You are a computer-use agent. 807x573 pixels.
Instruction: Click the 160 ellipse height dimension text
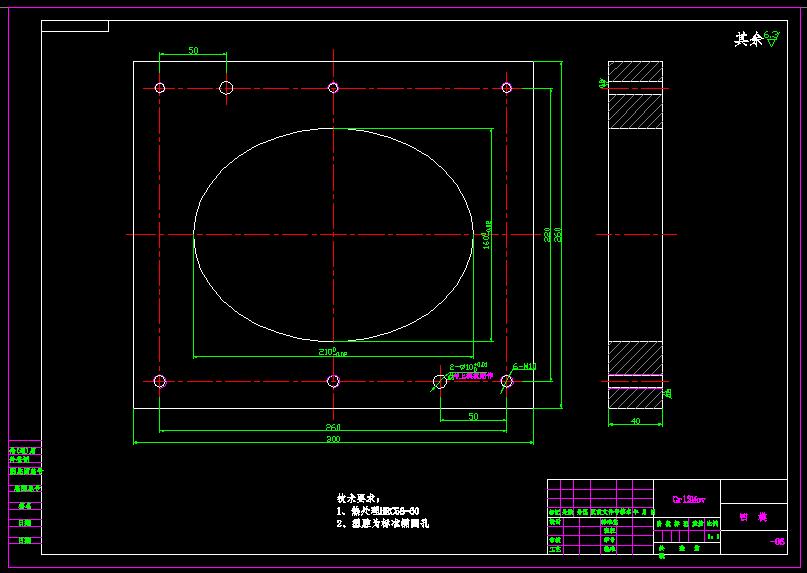click(x=487, y=235)
